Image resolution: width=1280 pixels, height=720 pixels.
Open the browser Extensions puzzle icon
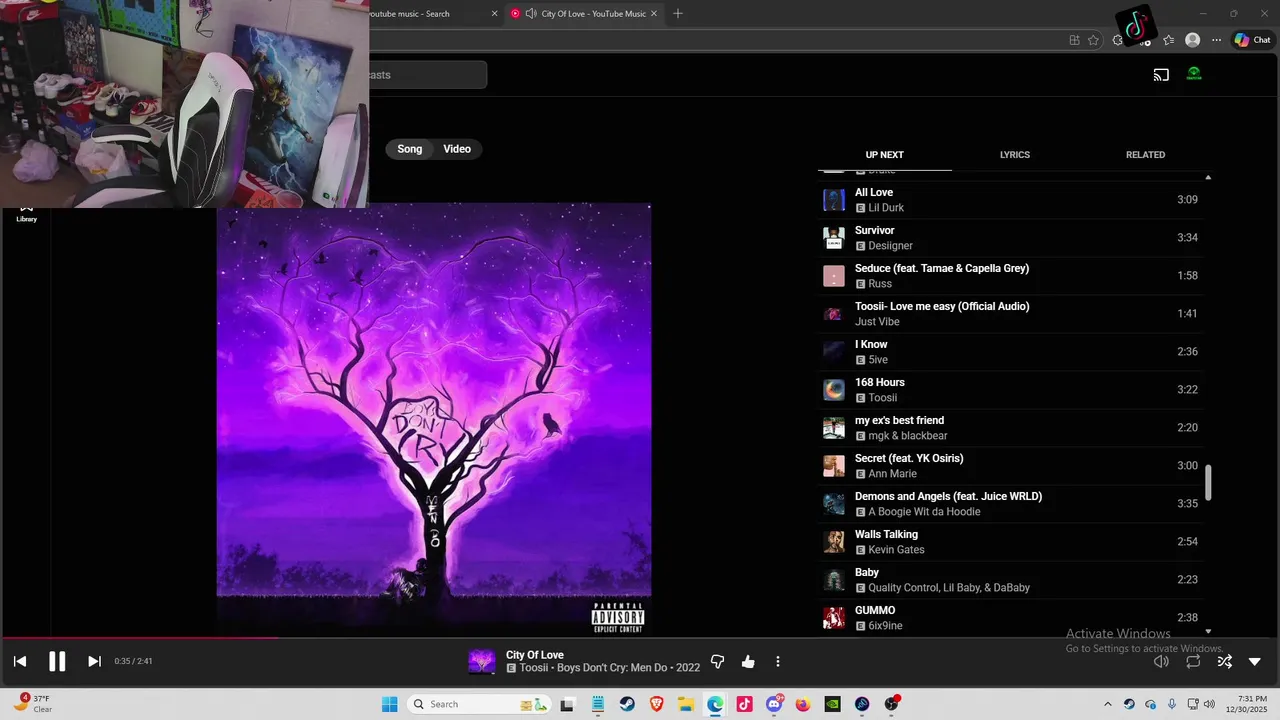pos(1118,40)
